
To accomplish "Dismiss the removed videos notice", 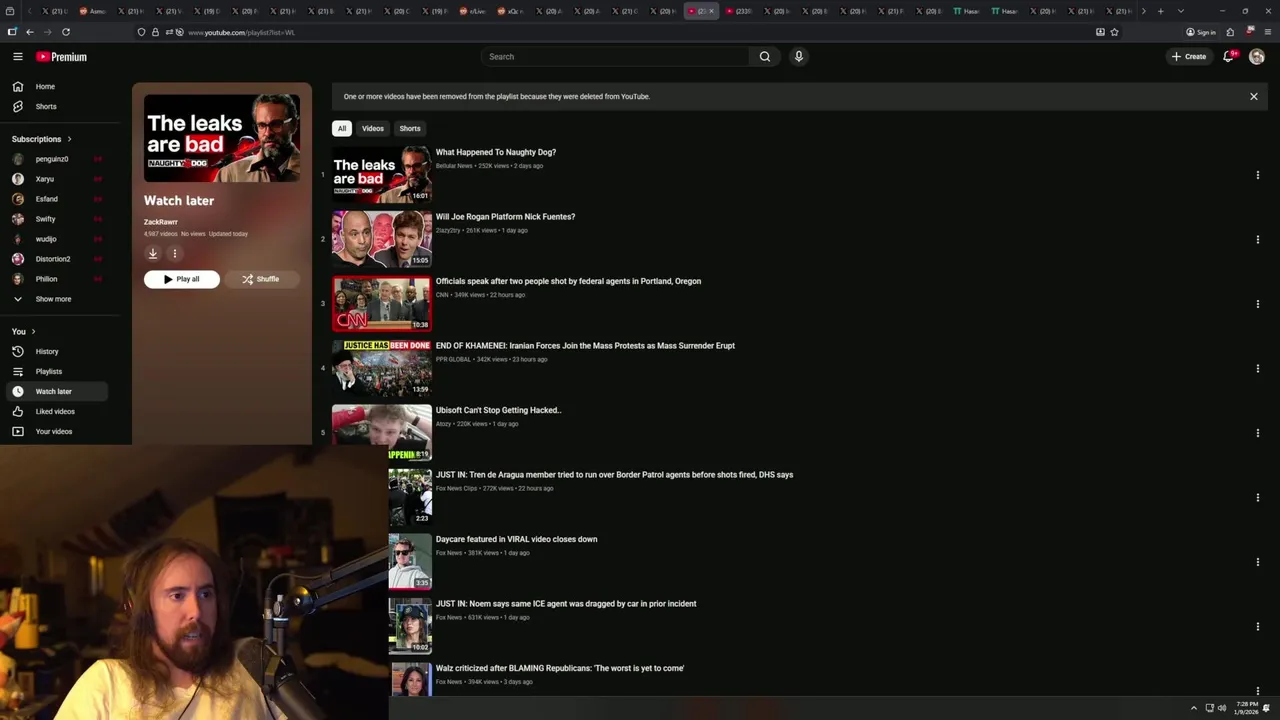I will (1253, 97).
